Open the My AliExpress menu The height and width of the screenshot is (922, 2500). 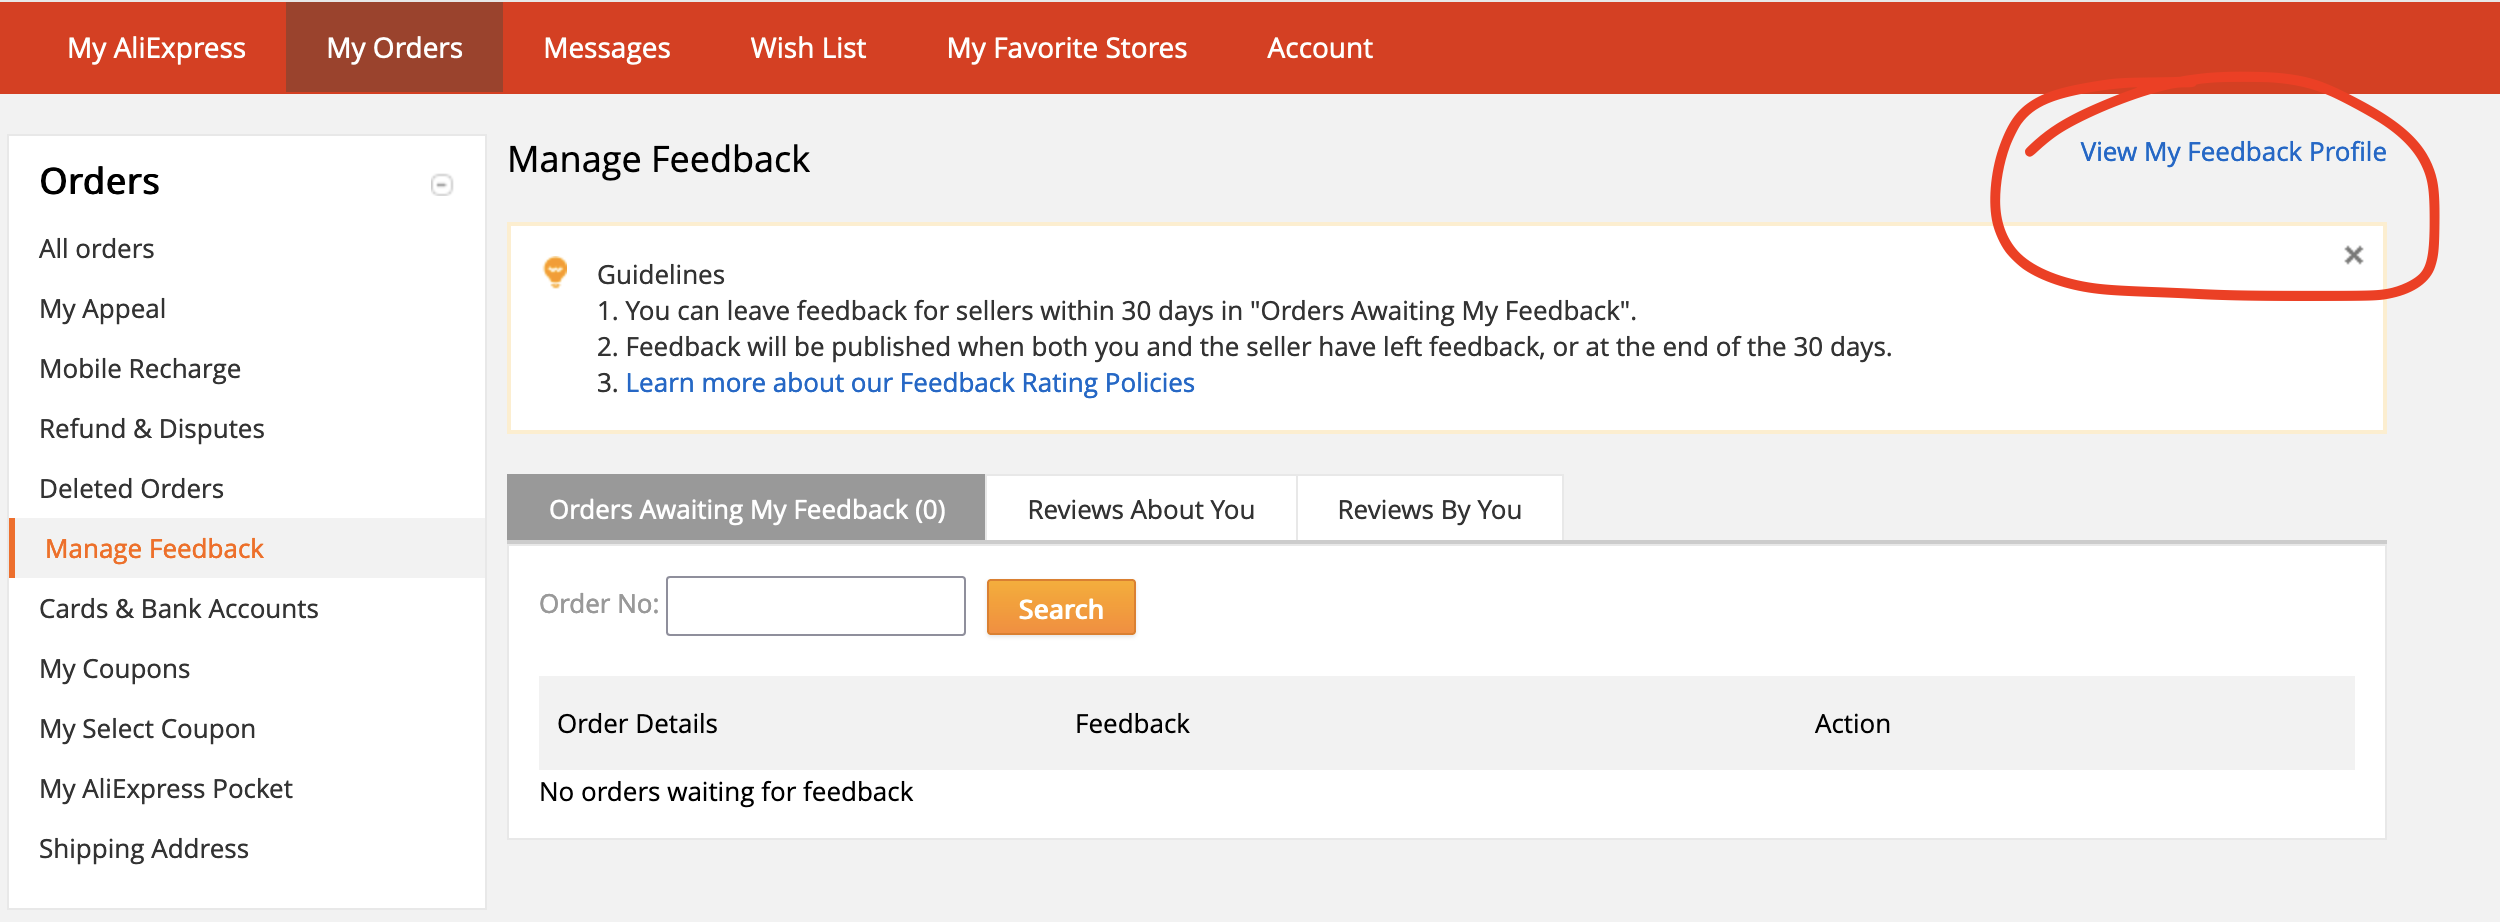[157, 48]
